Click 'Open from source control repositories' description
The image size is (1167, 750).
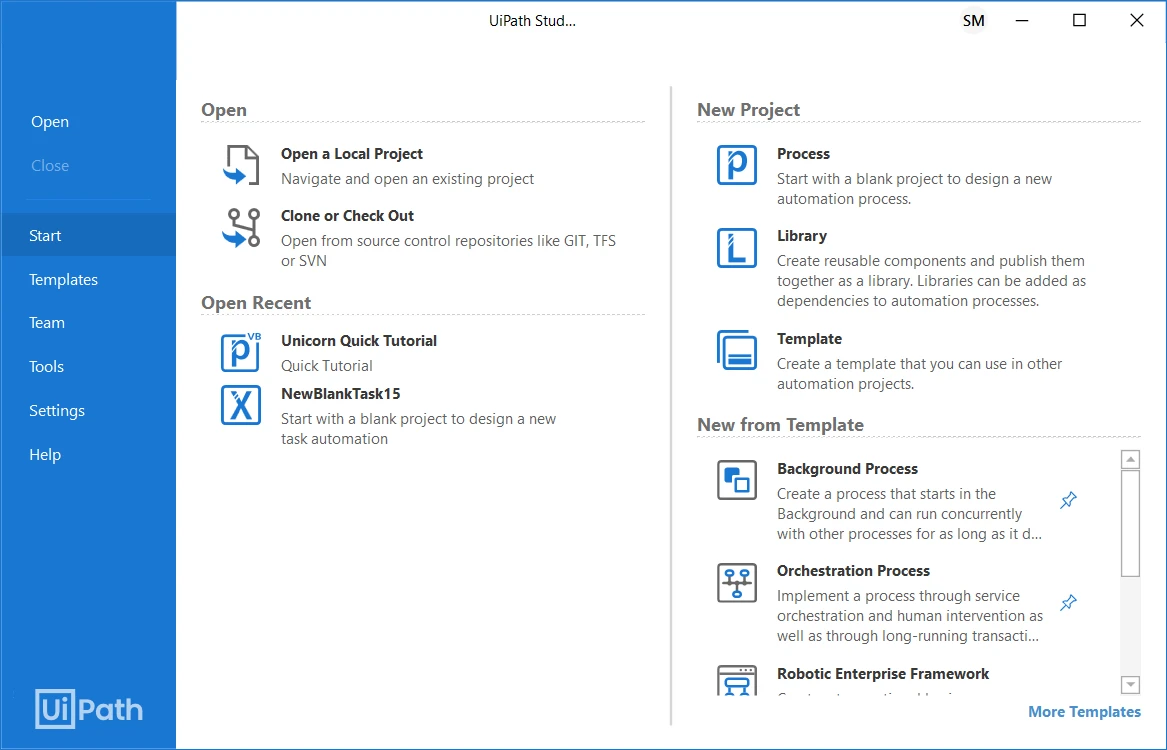tap(448, 251)
